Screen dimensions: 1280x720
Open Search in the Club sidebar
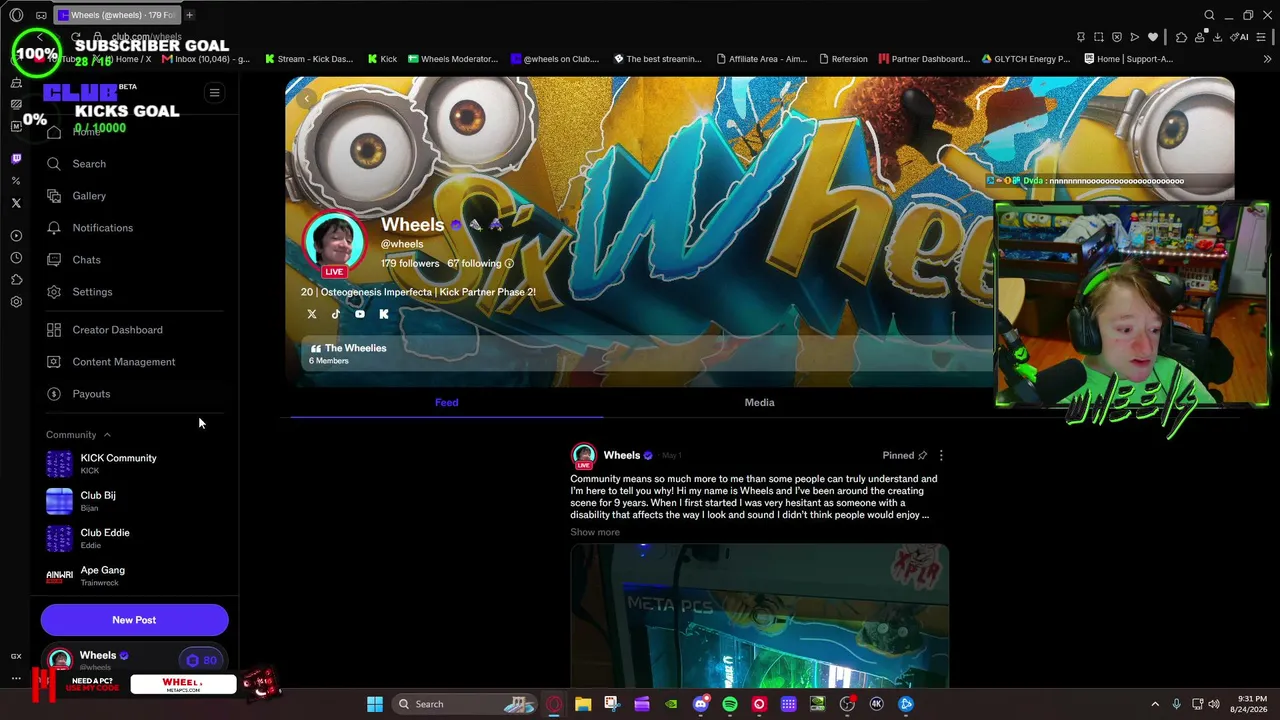point(89,164)
